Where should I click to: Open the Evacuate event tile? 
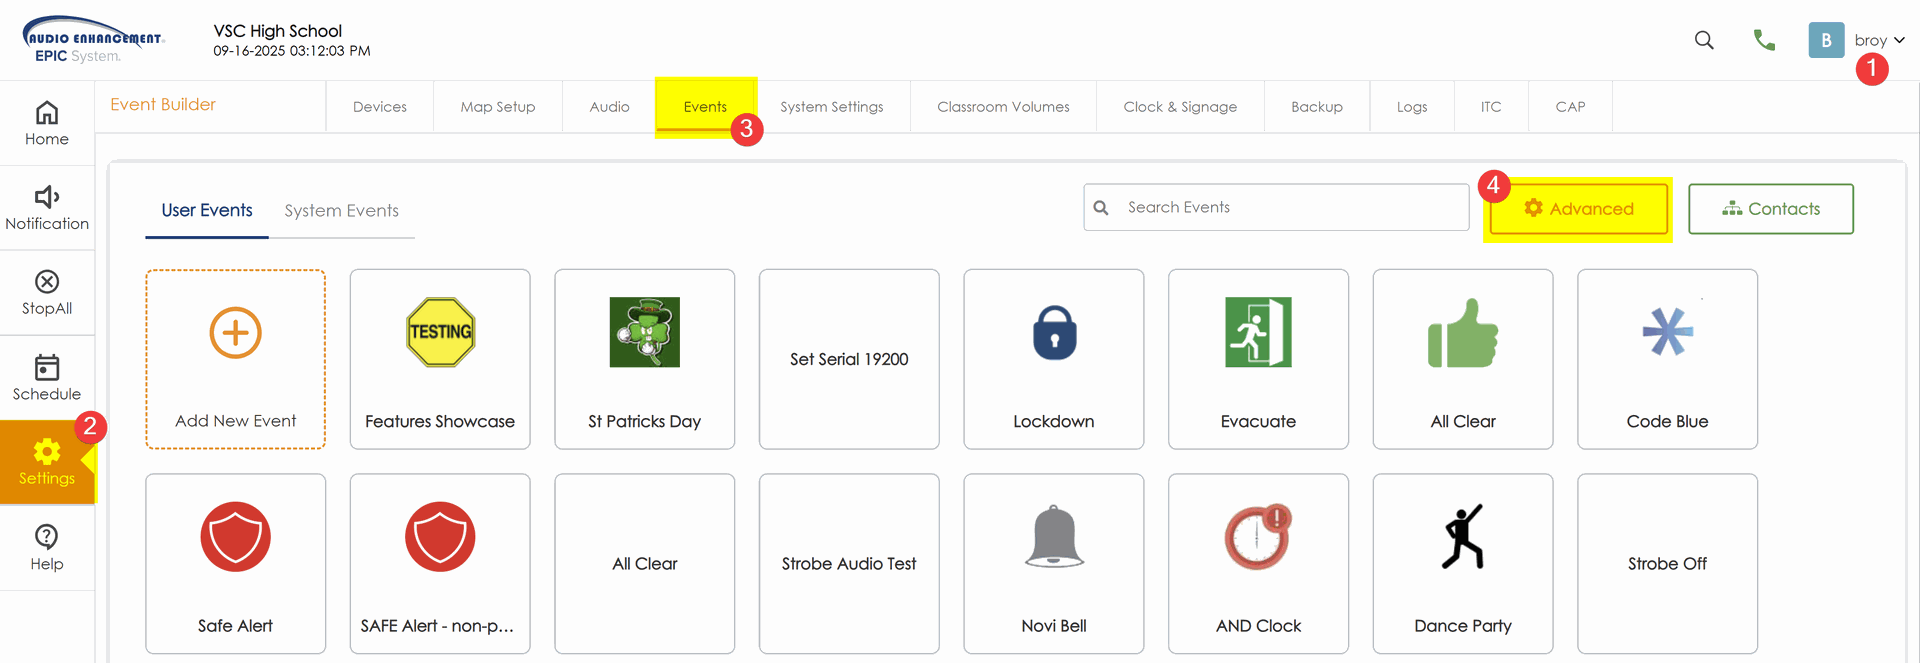1258,359
